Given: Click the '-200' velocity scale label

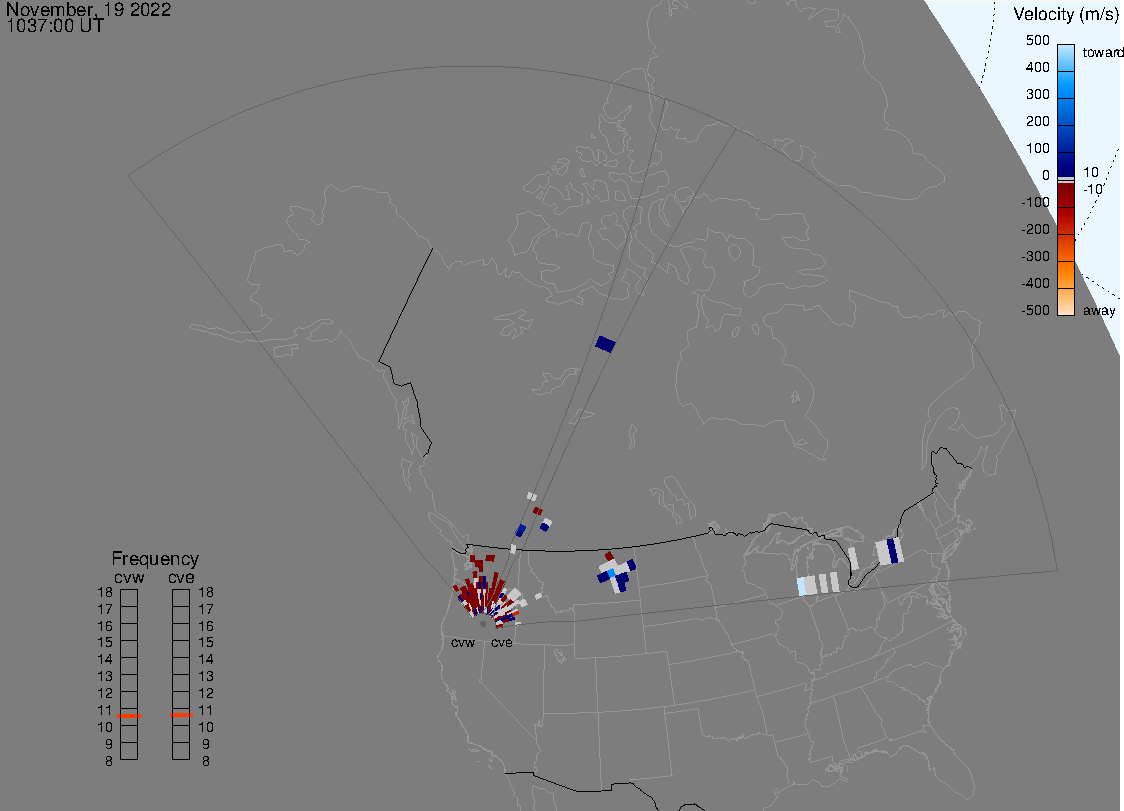Looking at the screenshot, I should pyautogui.click(x=1035, y=229).
